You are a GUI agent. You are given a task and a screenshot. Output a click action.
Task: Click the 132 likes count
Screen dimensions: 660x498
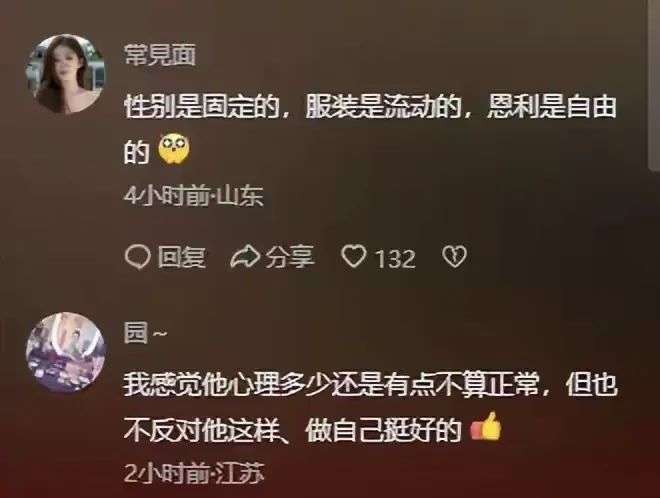(395, 258)
